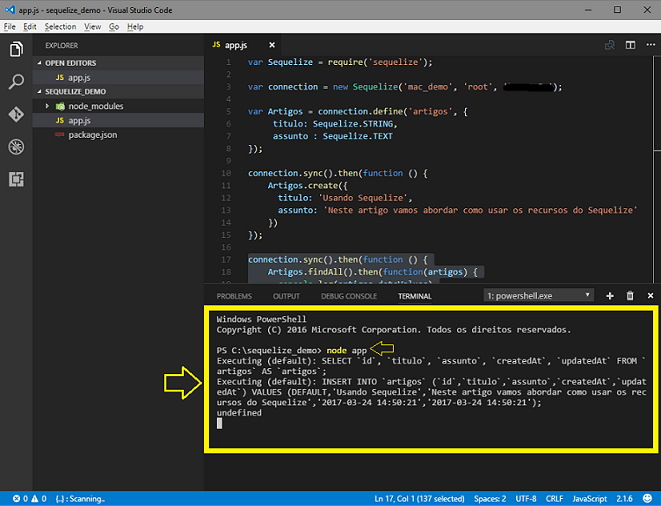Open package.json in the explorer
This screenshot has height=506, width=661.
pyautogui.click(x=118, y=135)
